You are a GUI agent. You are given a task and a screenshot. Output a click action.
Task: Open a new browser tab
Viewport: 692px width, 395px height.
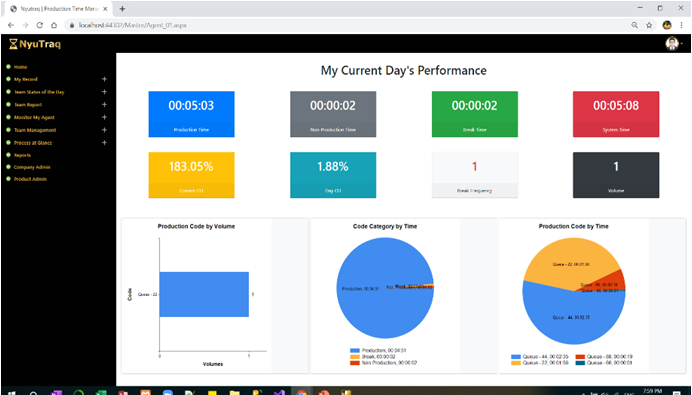[122, 9]
